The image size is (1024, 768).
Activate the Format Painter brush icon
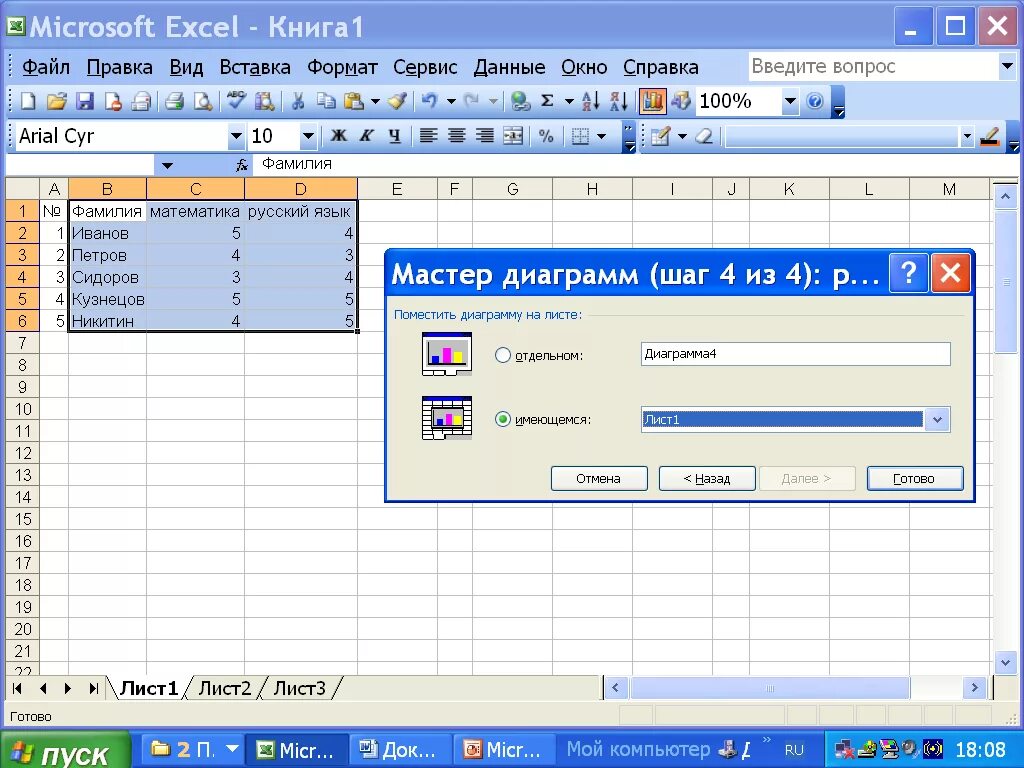click(397, 101)
